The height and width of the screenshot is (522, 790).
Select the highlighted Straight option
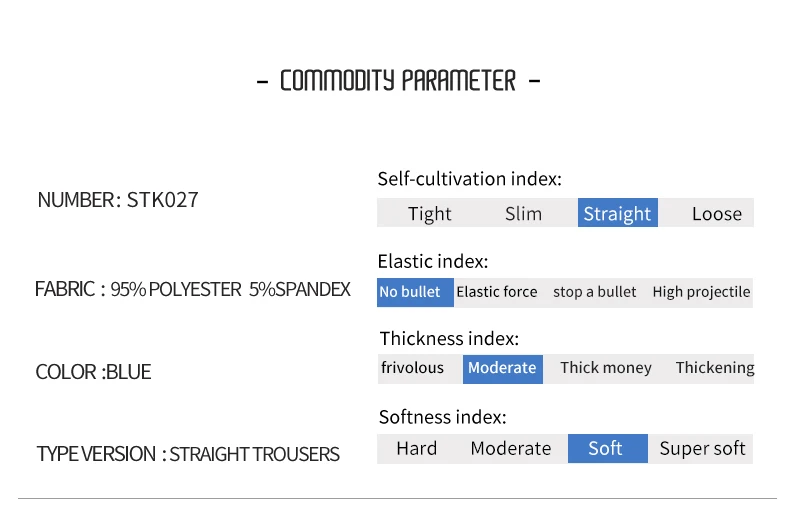click(617, 213)
